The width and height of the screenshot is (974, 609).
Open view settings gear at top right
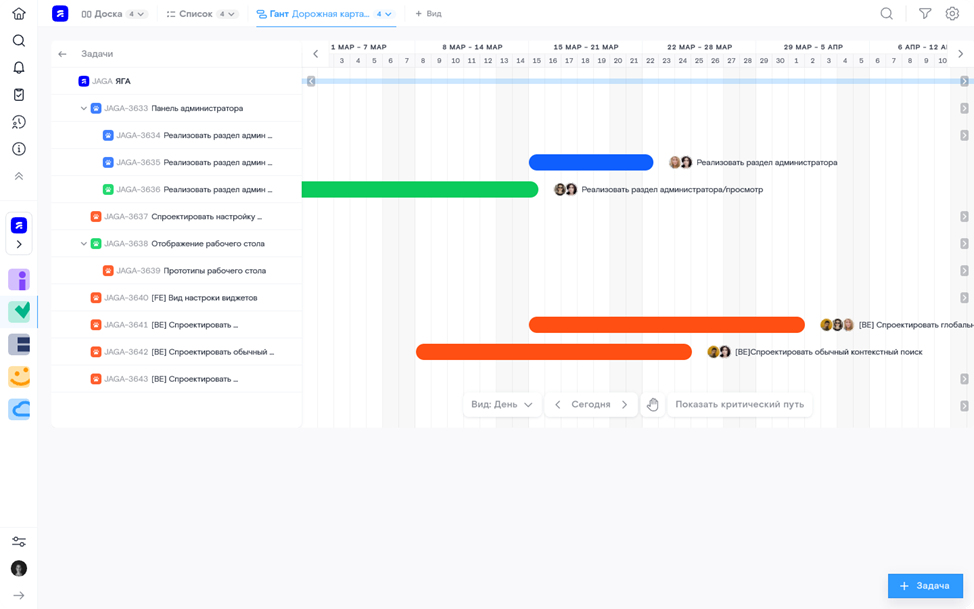952,14
